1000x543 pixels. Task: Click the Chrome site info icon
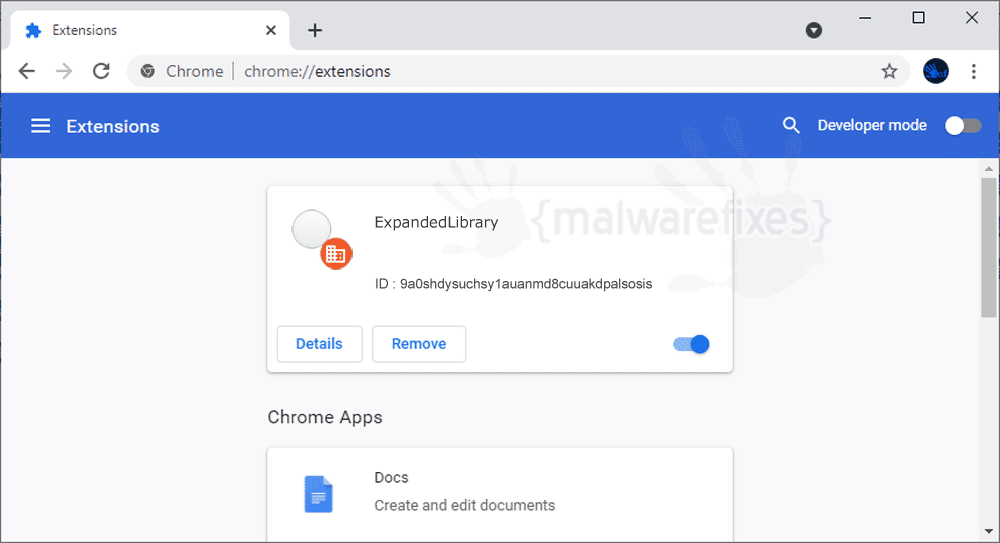pos(148,71)
